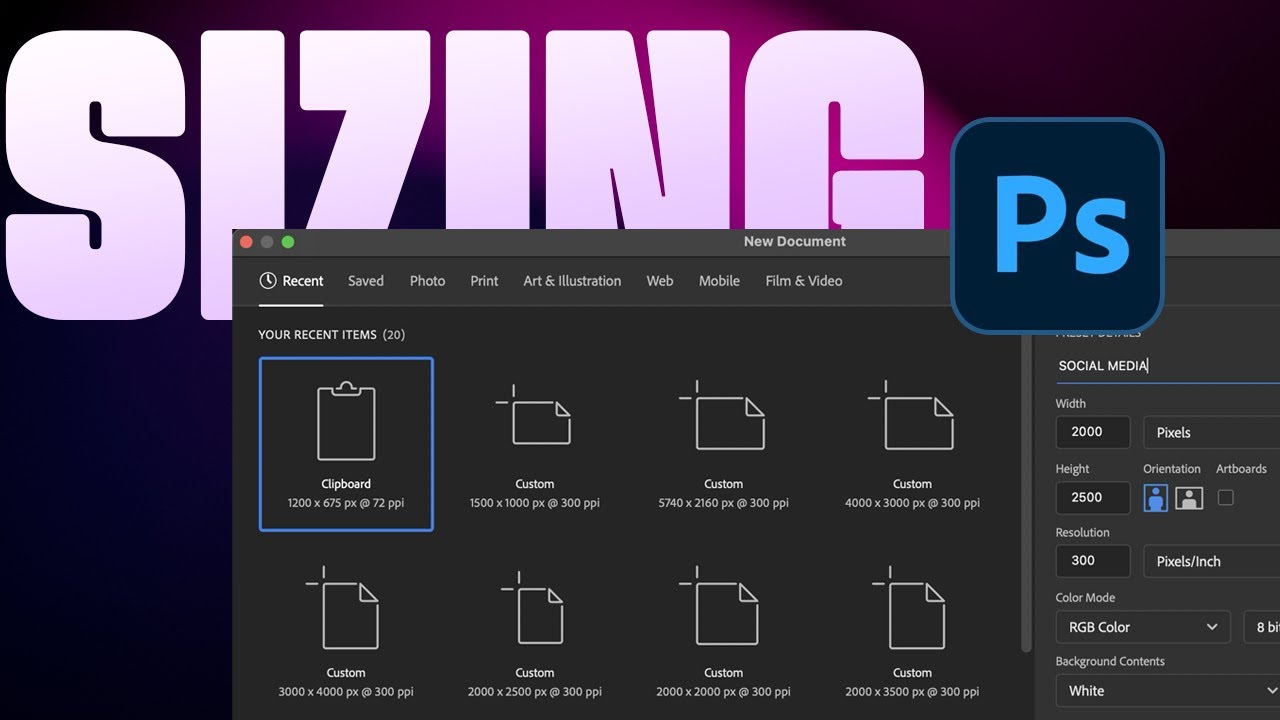The width and height of the screenshot is (1280, 720).
Task: Open the Print presets tab
Action: pos(484,281)
